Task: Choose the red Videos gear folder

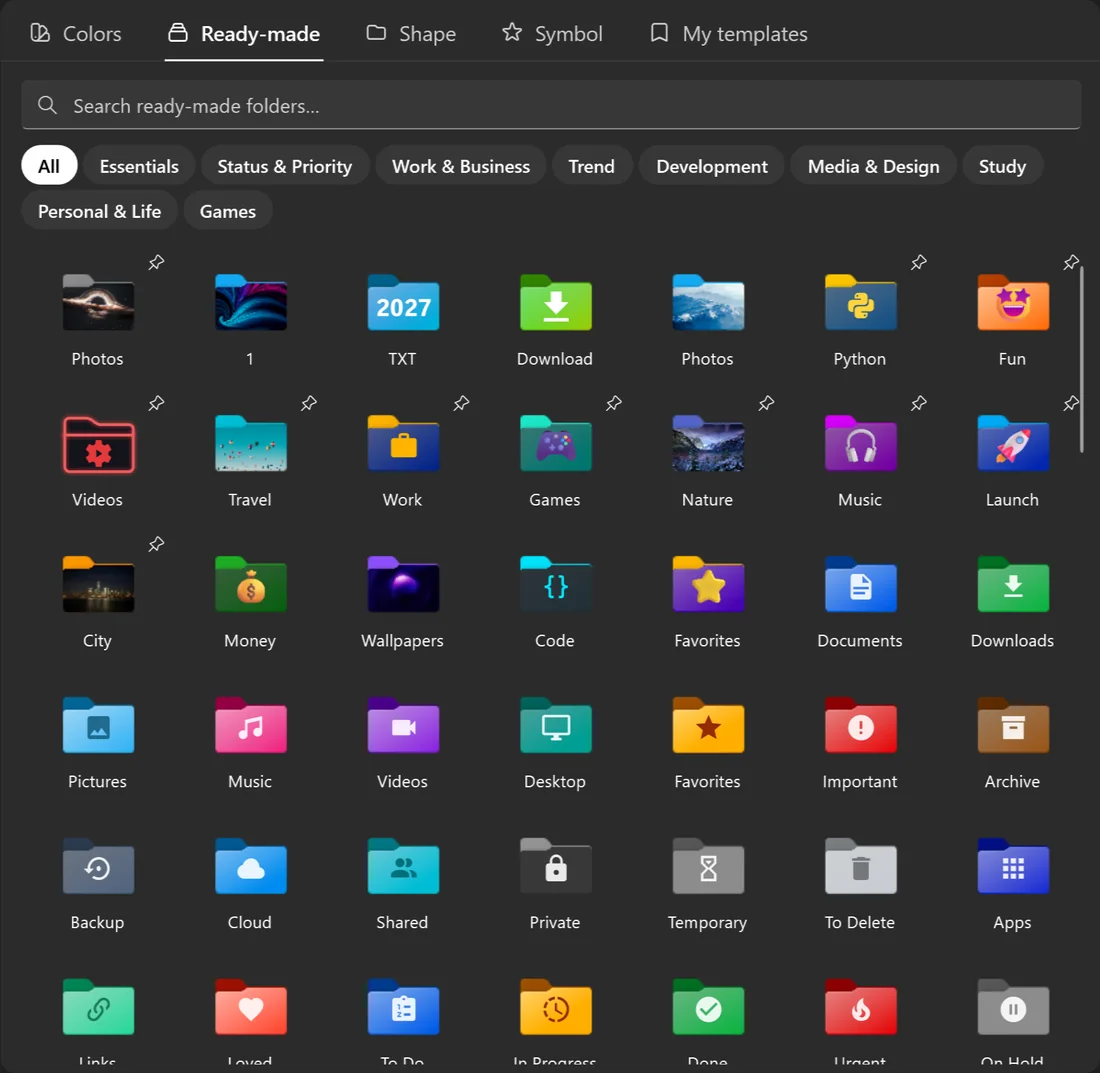Action: click(98, 445)
